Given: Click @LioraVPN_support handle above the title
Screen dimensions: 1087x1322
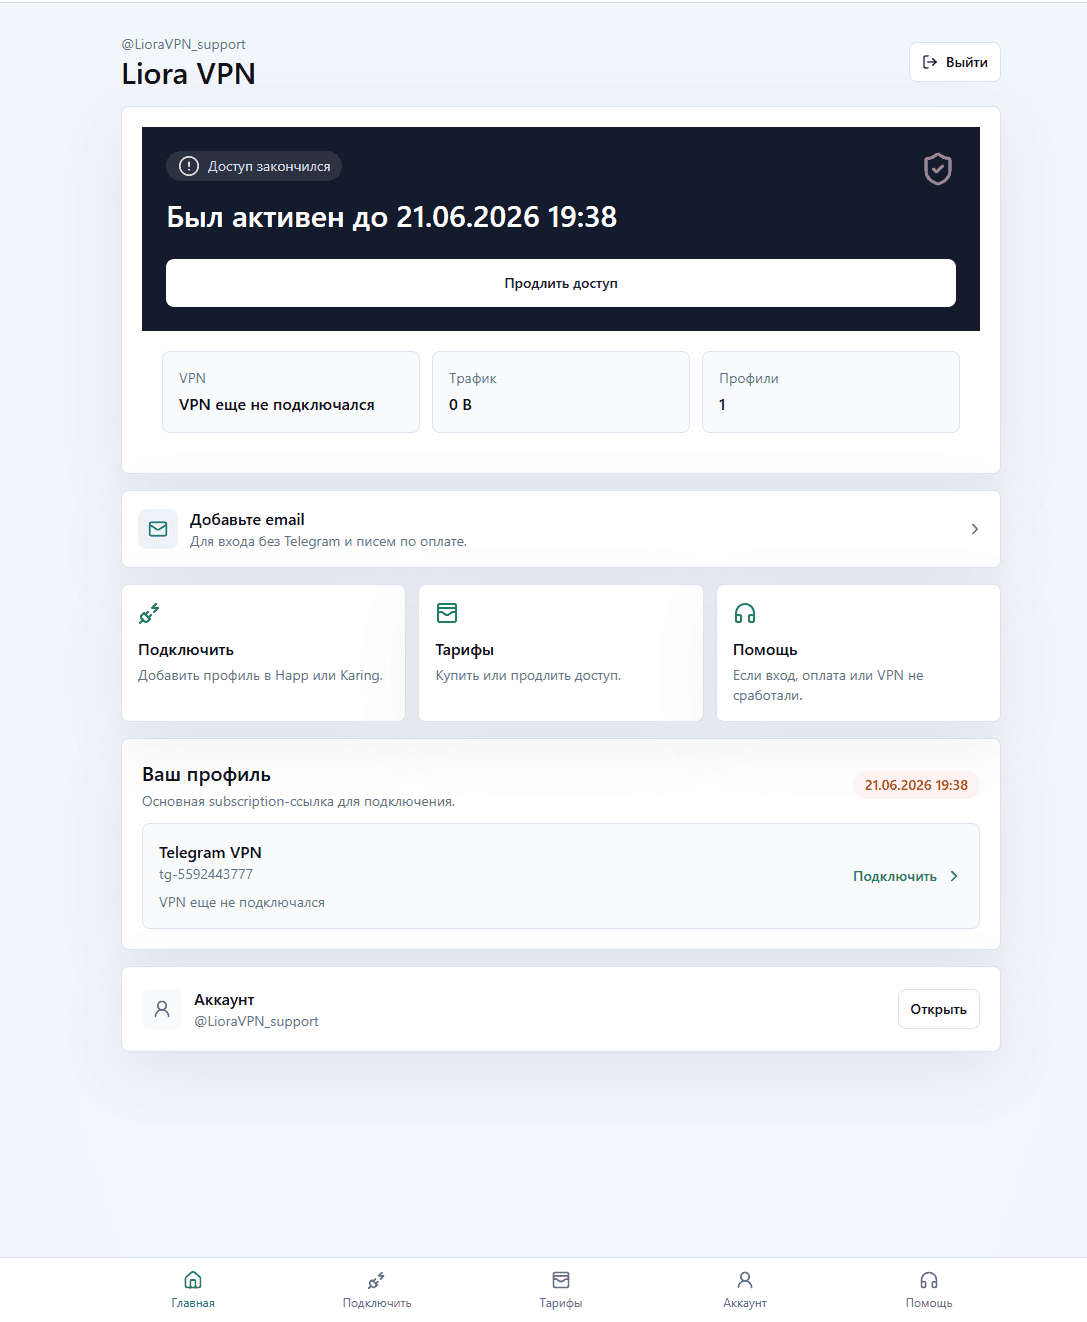Looking at the screenshot, I should pos(184,44).
